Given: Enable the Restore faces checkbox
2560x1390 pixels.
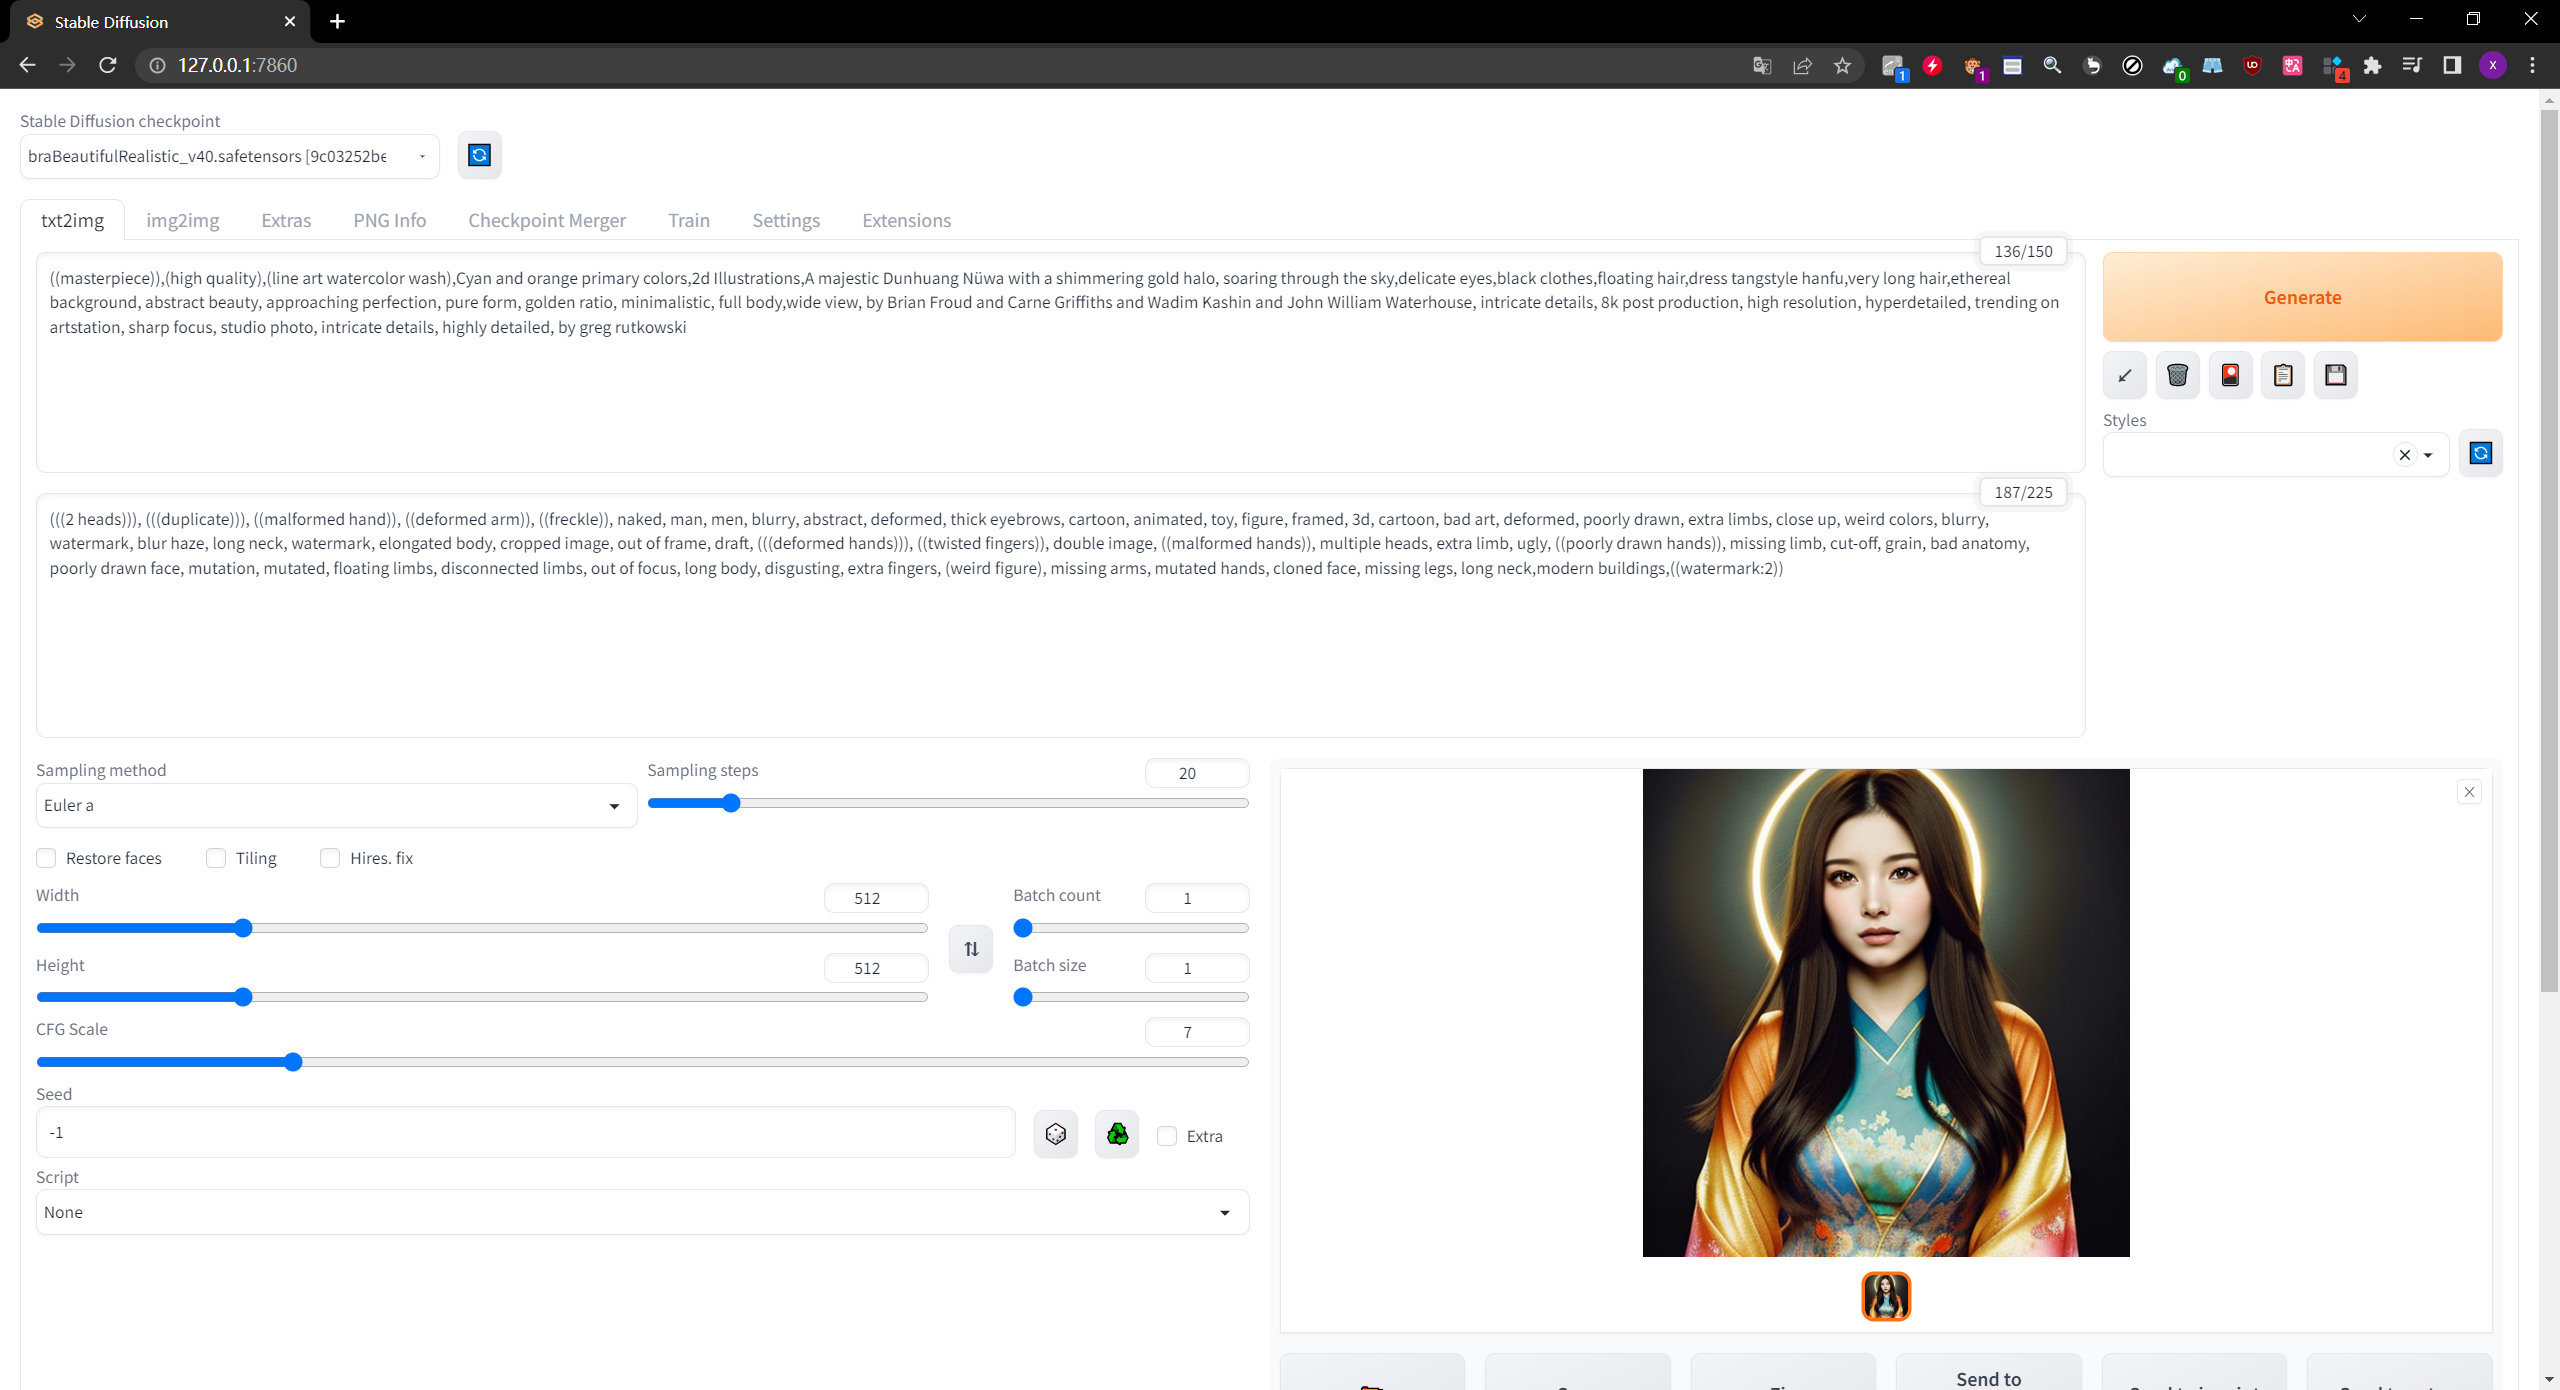Looking at the screenshot, I should pyautogui.click(x=46, y=858).
